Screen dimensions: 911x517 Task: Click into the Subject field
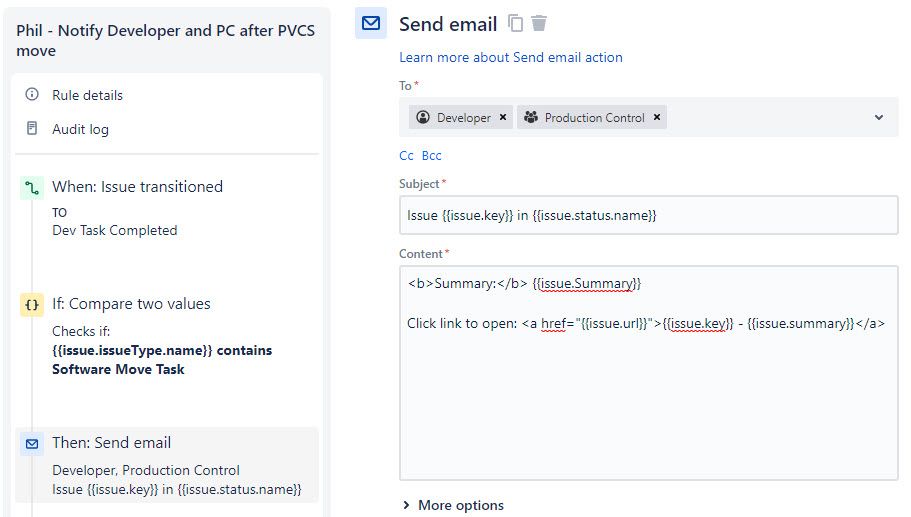coord(648,215)
